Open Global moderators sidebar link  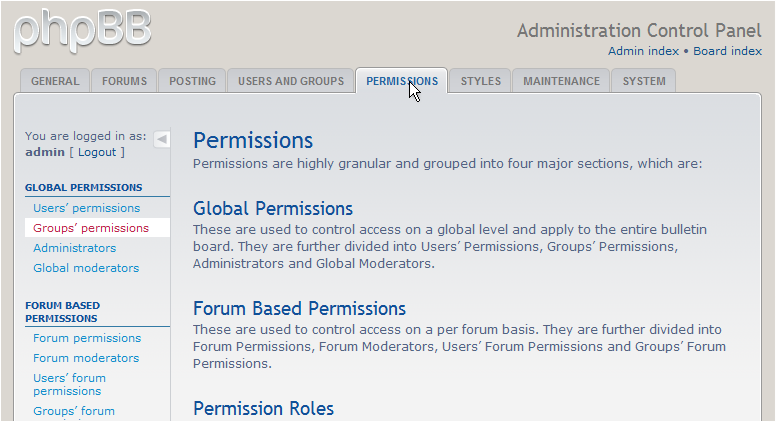pyautogui.click(x=86, y=268)
